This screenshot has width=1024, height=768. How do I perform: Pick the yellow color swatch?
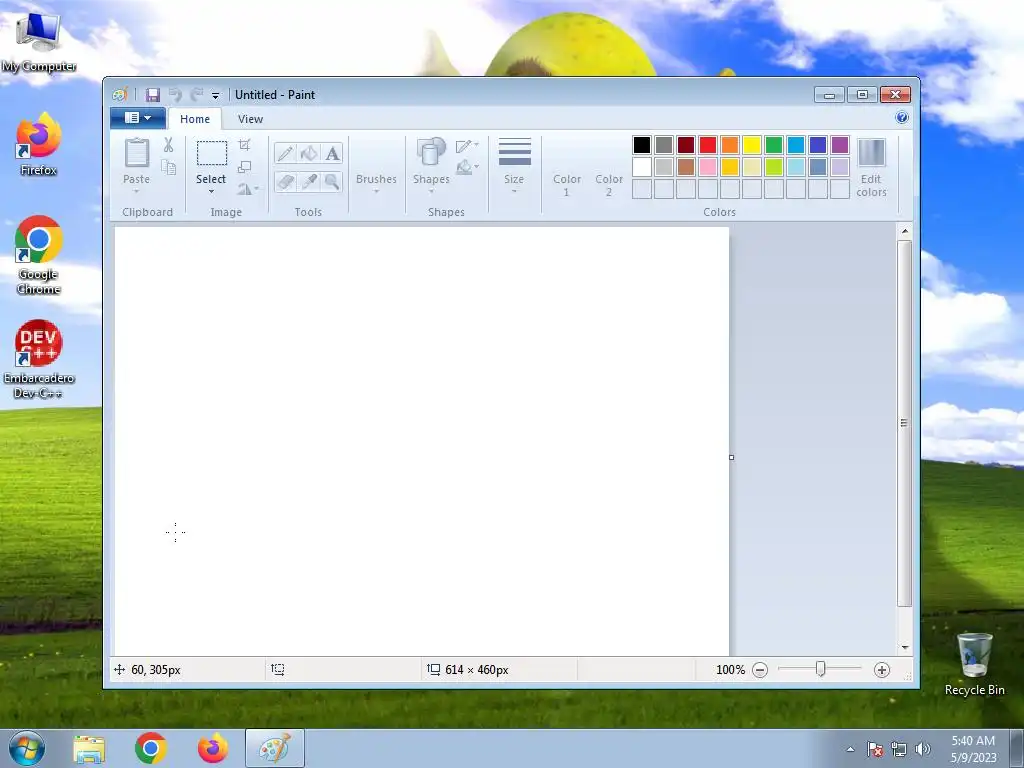[x=752, y=145]
